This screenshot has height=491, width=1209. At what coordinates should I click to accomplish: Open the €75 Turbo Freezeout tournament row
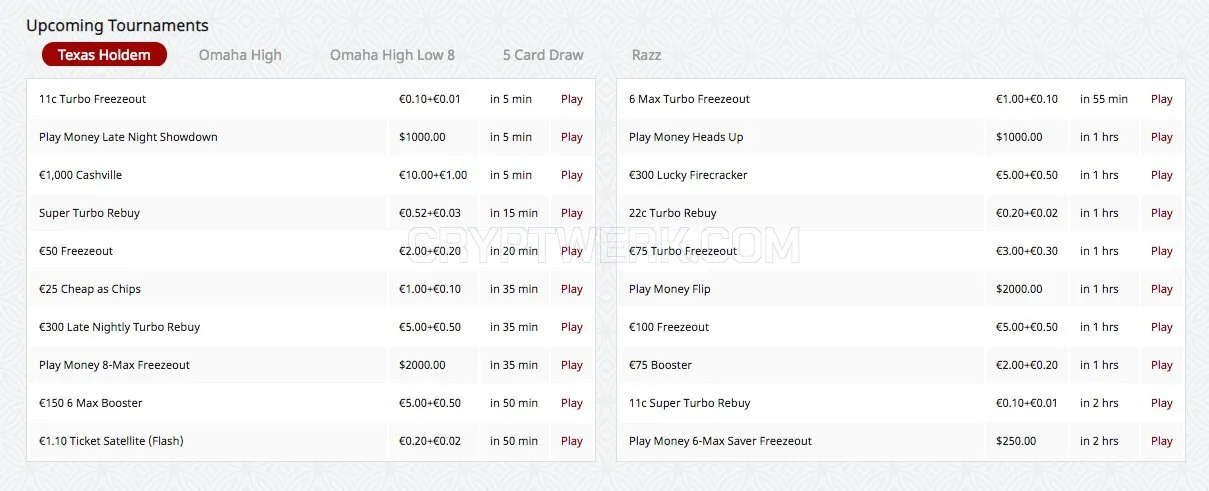pos(901,251)
